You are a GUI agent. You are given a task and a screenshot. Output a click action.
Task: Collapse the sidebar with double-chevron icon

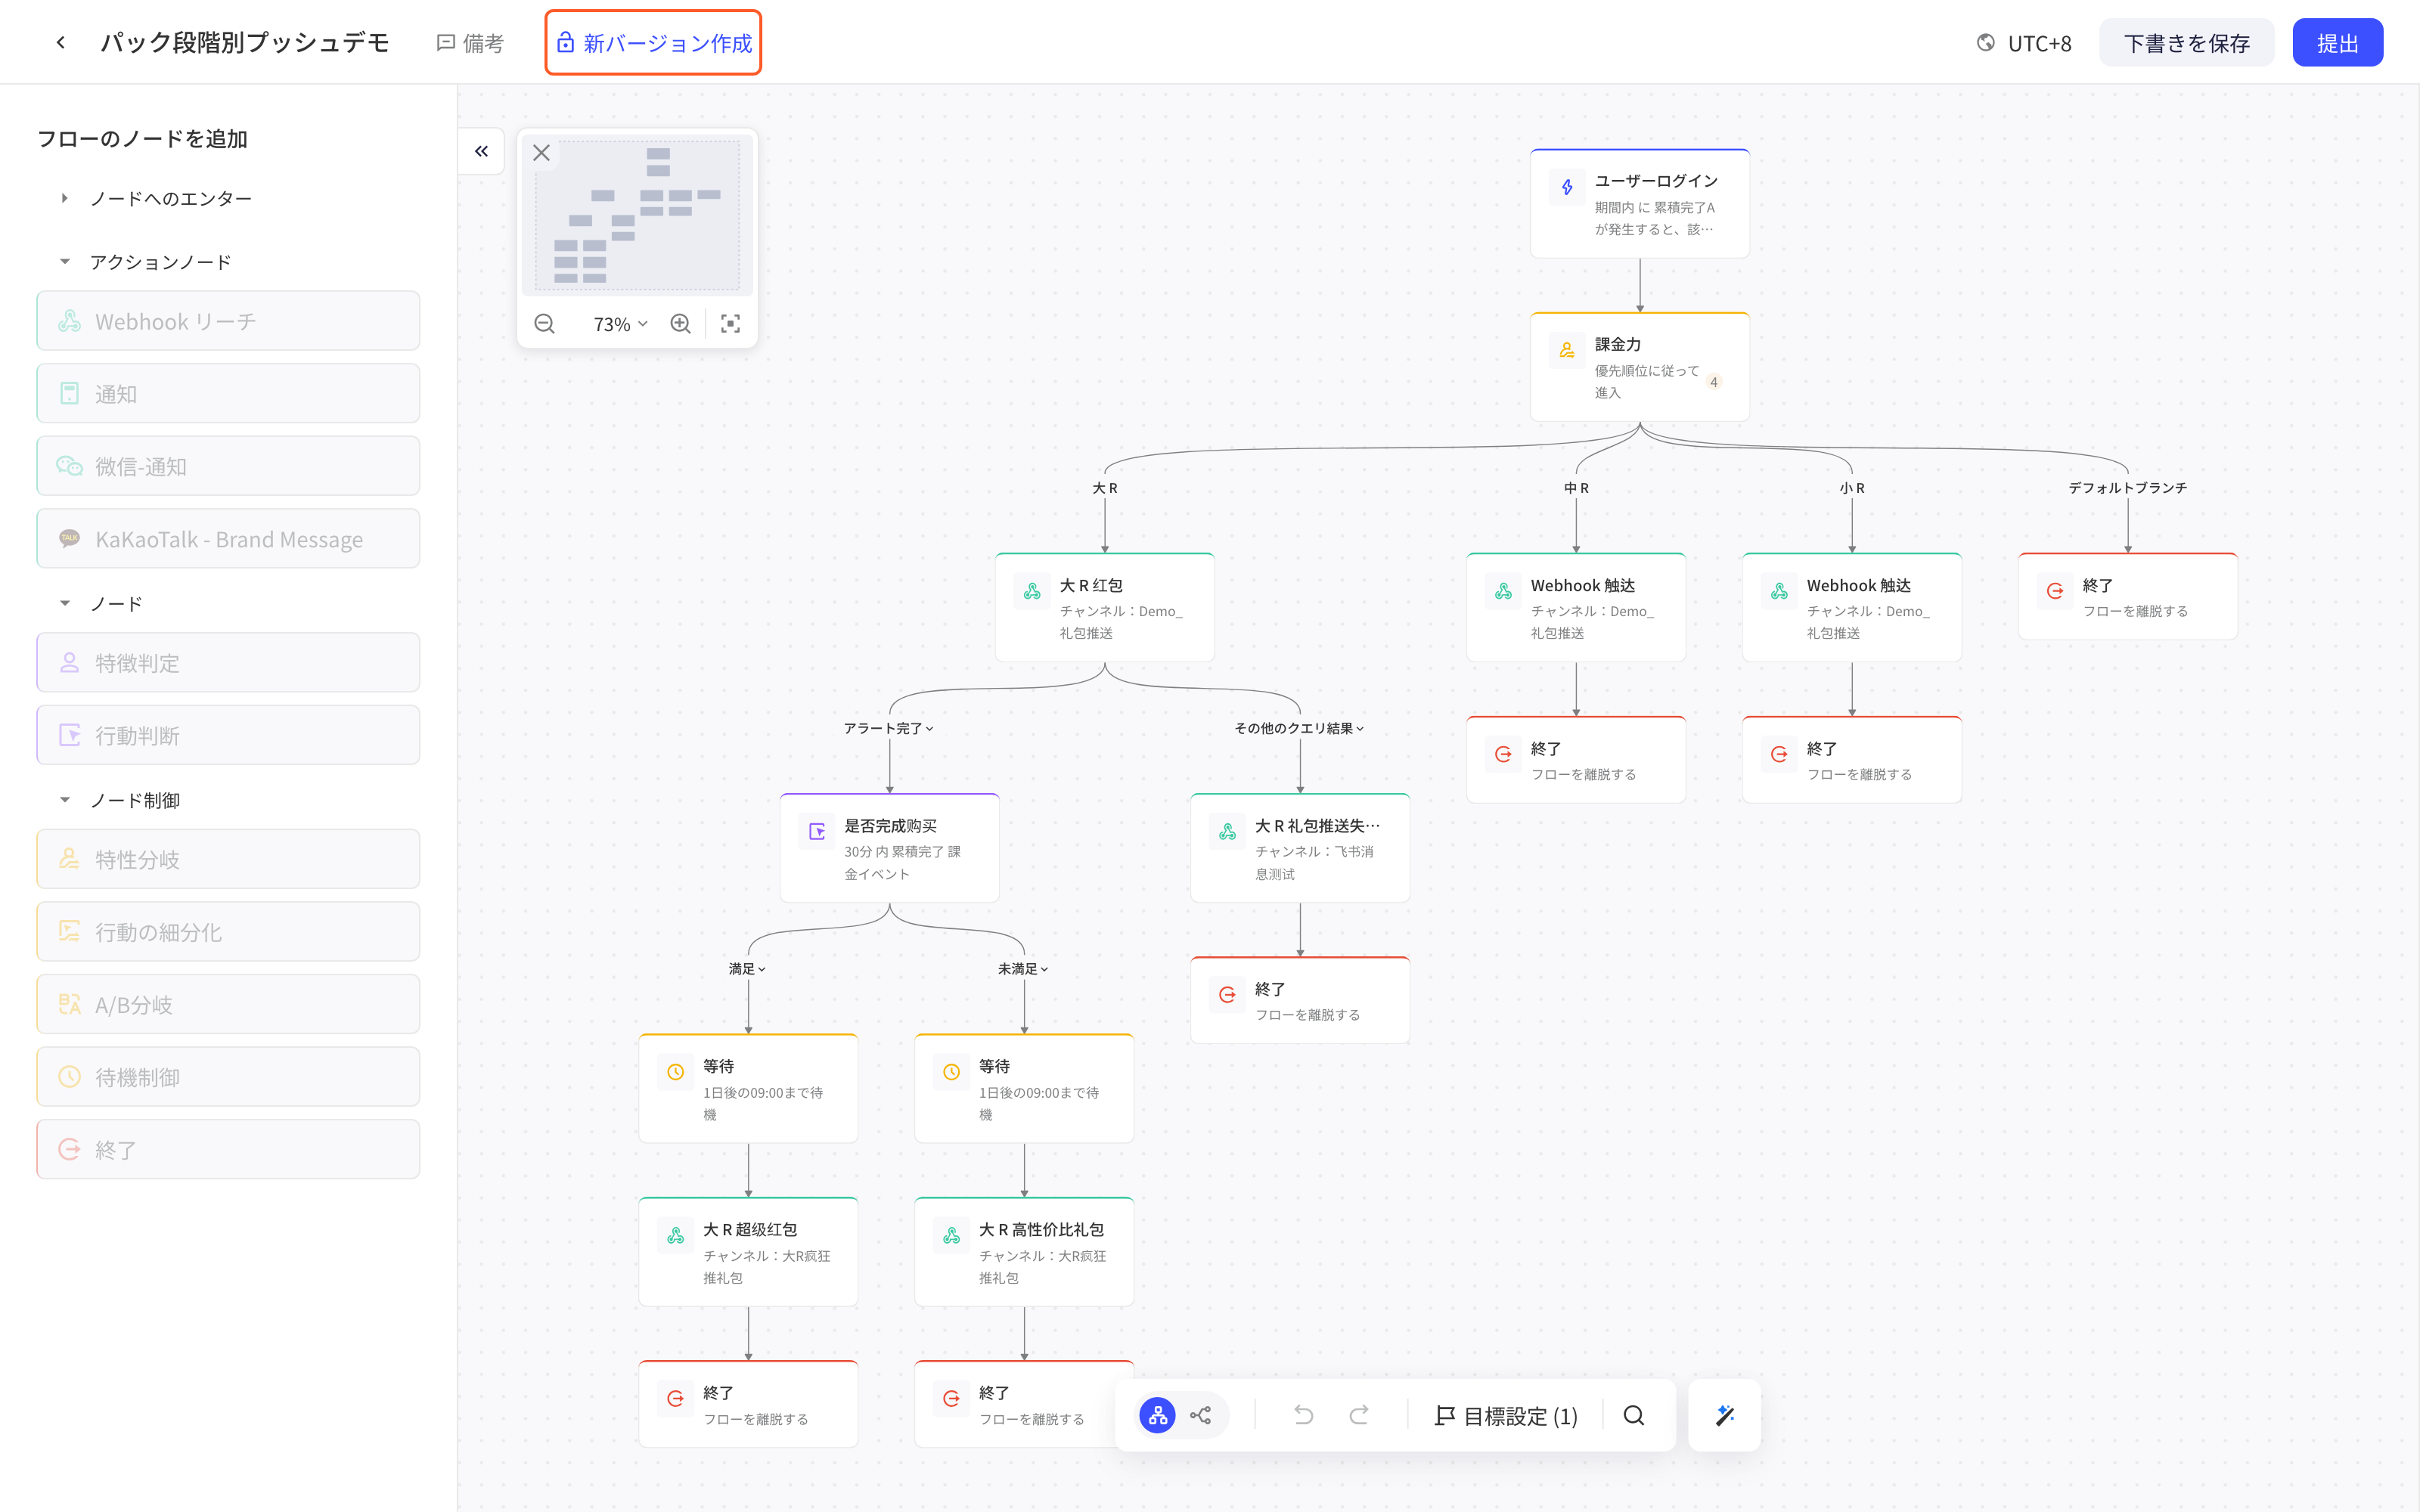pyautogui.click(x=481, y=151)
